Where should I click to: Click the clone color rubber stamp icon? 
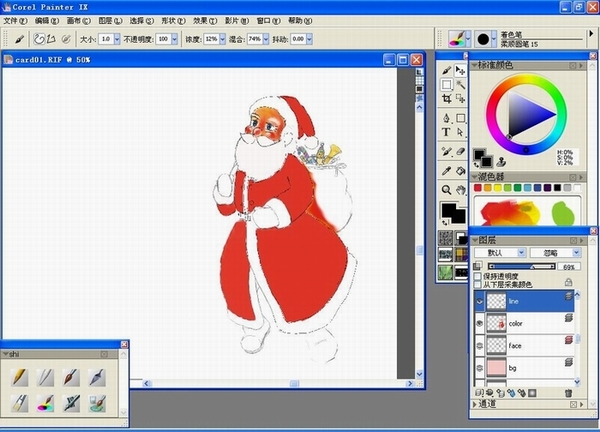pyautogui.click(x=501, y=162)
